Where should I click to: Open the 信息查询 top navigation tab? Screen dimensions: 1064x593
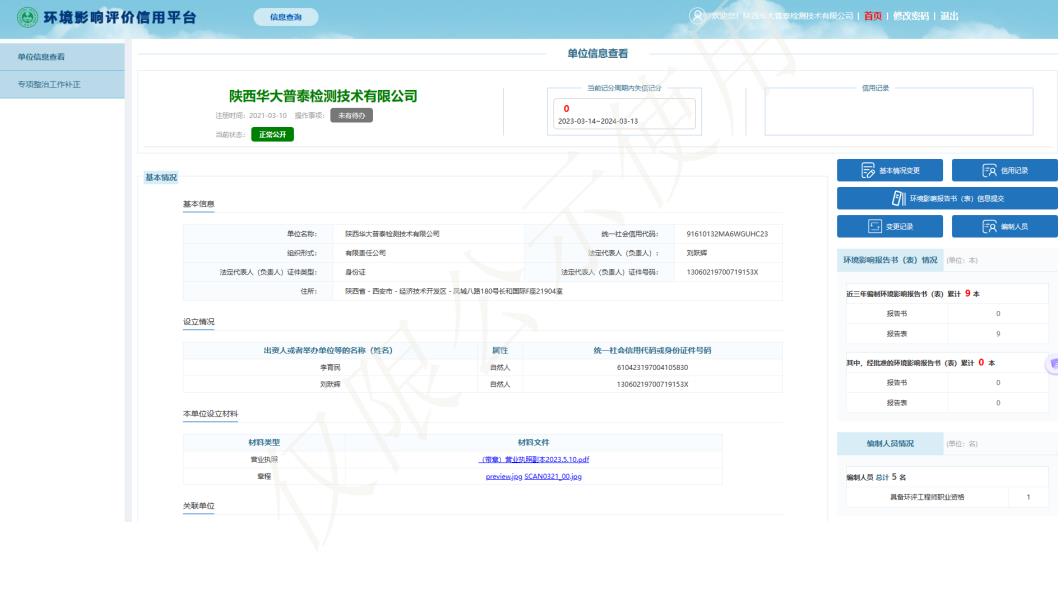point(286,17)
